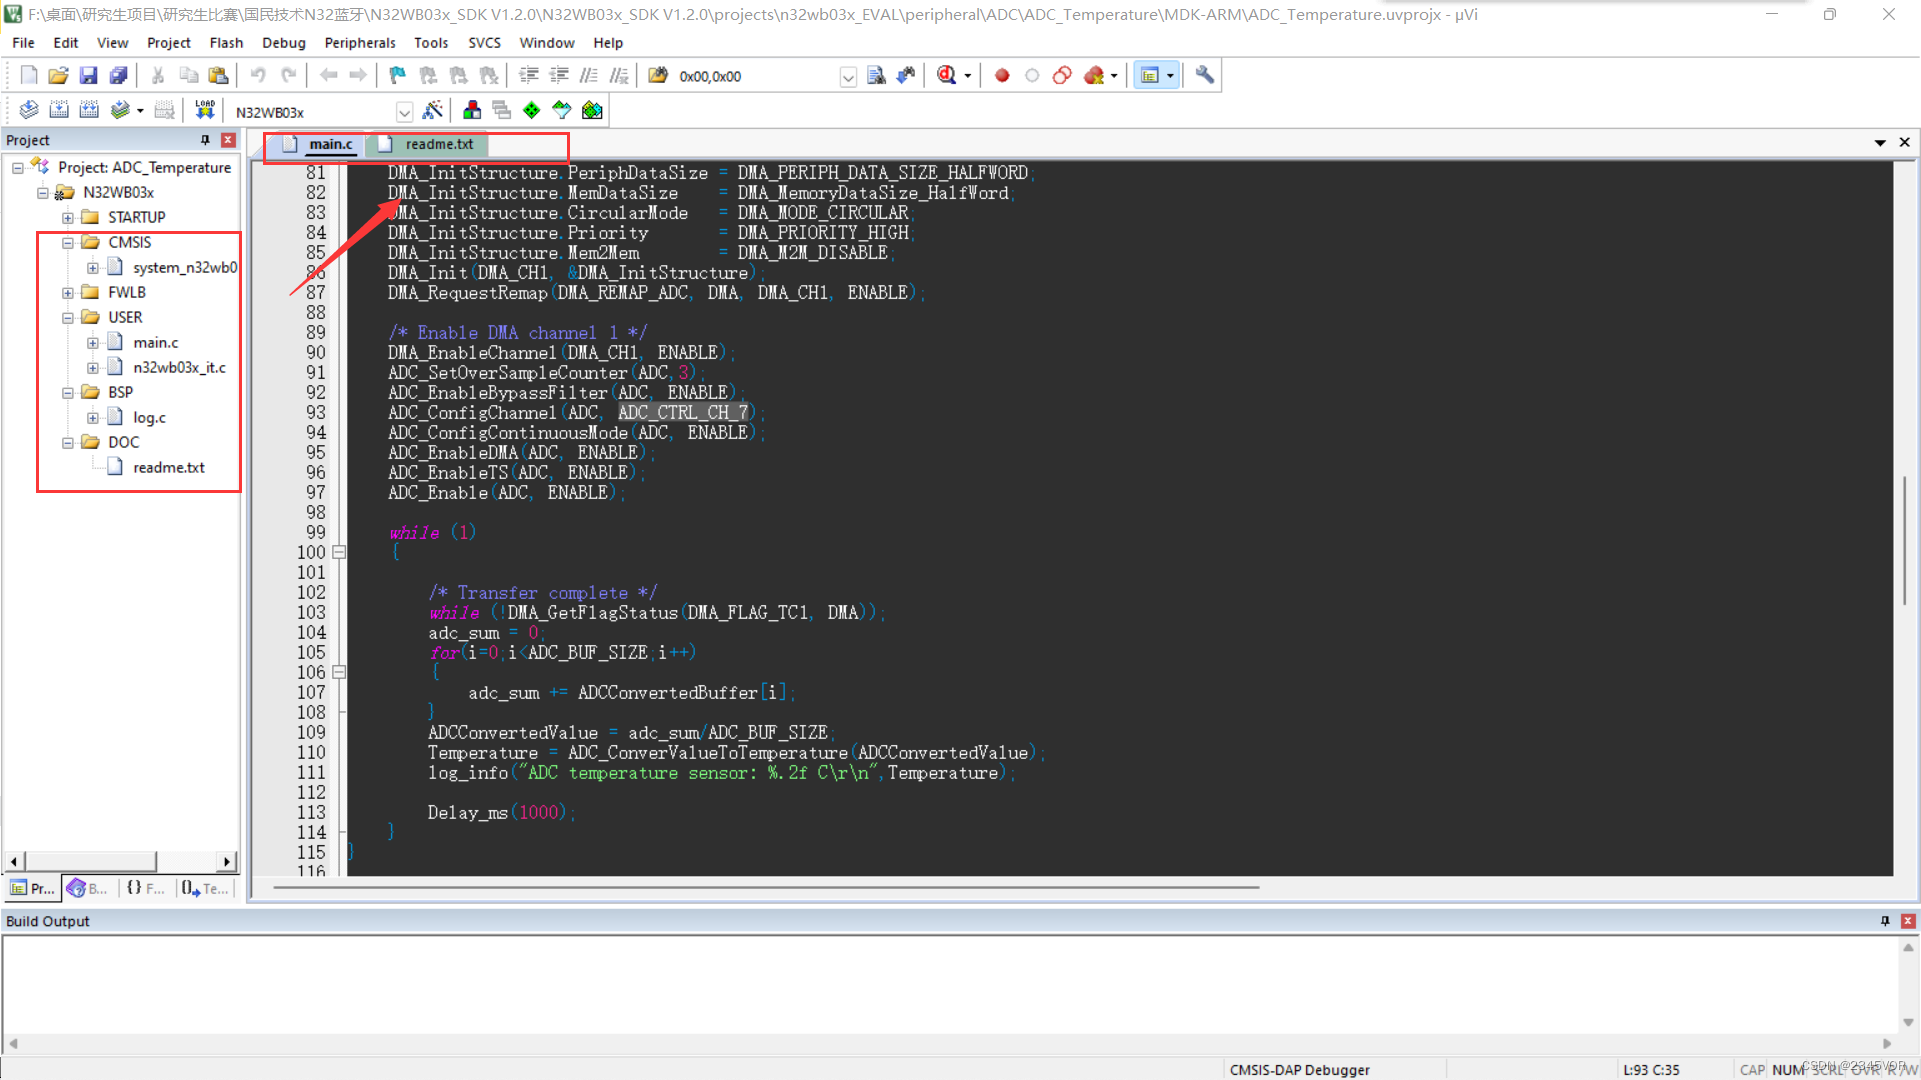Viewport: 1921px width, 1080px height.
Task: Select readme.txt in the DOC folder
Action: [x=169, y=467]
